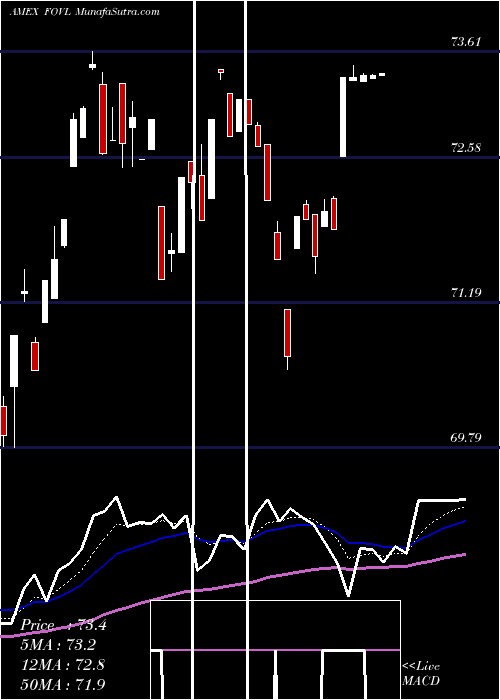
Task: Click the 73.61 price level label
Action: [x=466, y=42]
